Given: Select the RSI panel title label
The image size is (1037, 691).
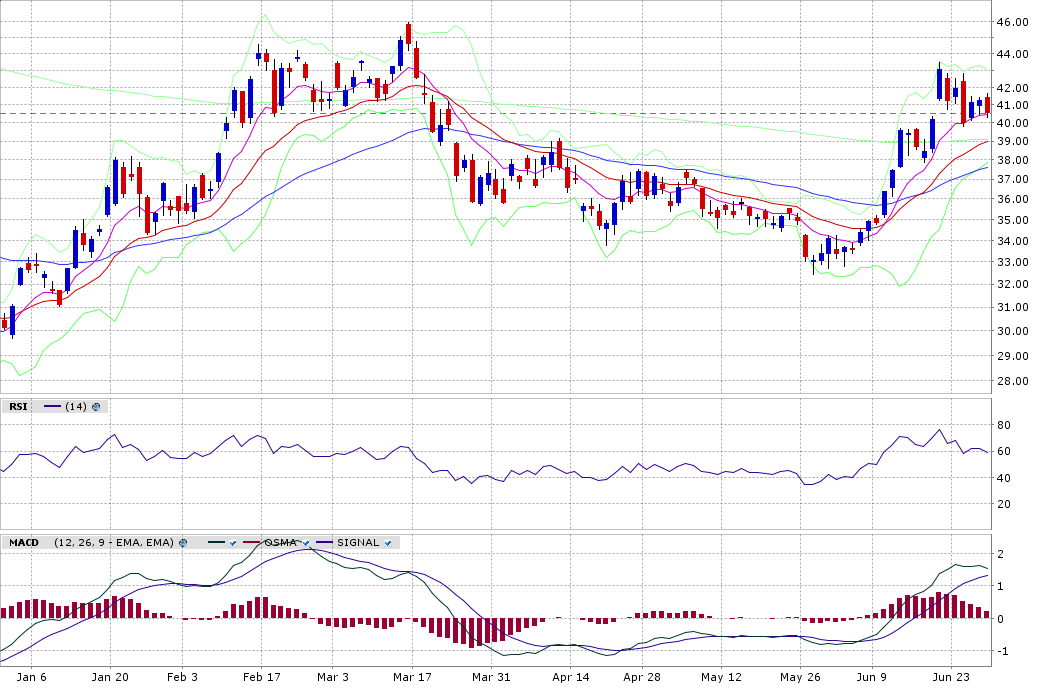Looking at the screenshot, I should [18, 407].
